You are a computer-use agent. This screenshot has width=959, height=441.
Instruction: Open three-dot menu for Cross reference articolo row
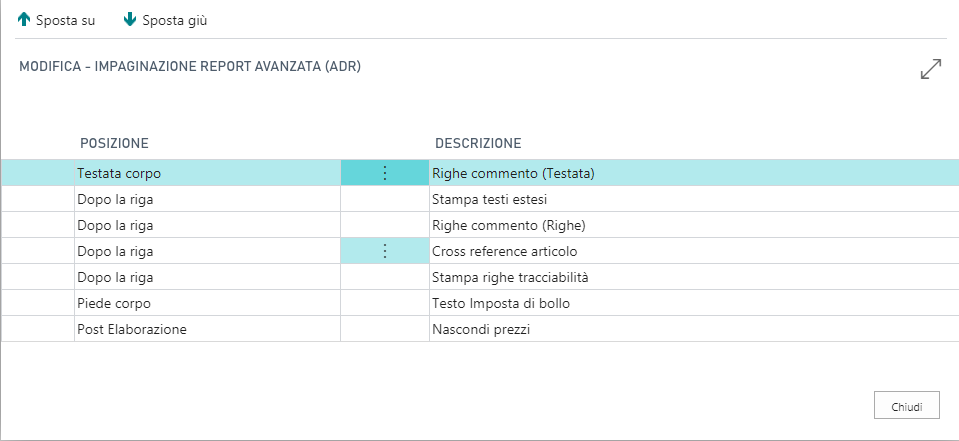[x=385, y=251]
